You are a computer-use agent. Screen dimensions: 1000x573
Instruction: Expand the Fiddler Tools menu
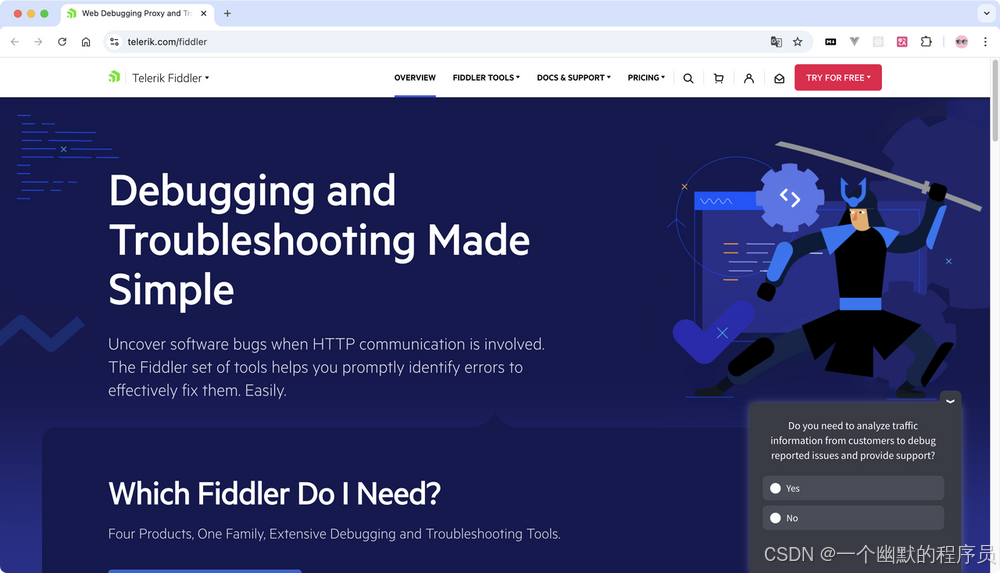[486, 78]
